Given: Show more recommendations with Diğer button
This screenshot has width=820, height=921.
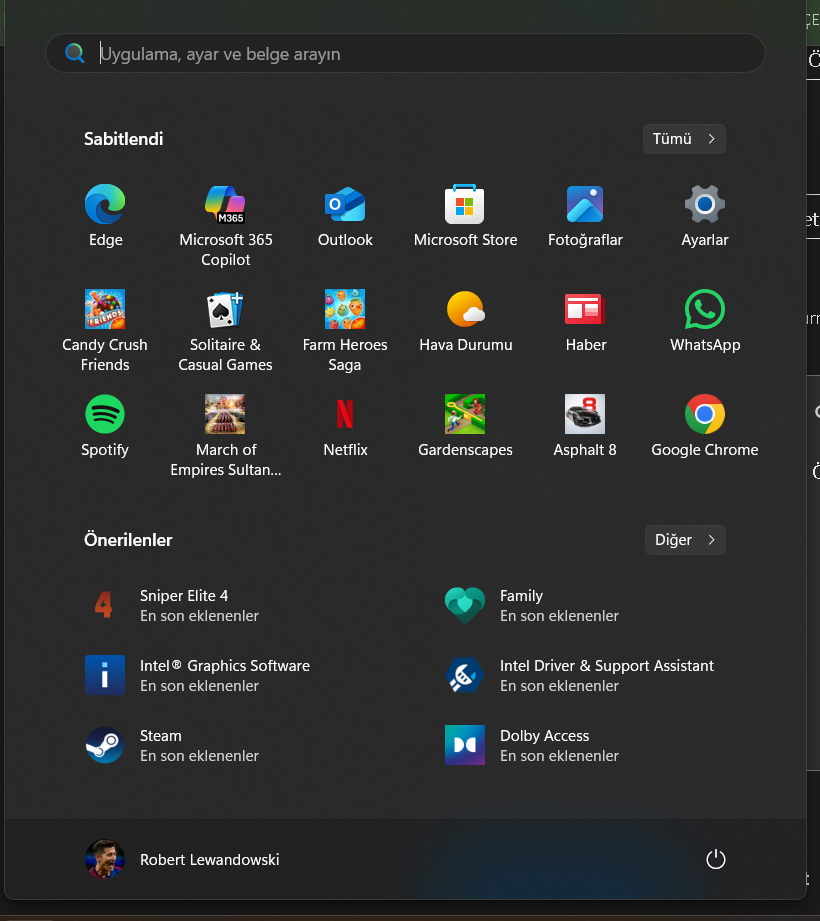Looking at the screenshot, I should (x=685, y=540).
